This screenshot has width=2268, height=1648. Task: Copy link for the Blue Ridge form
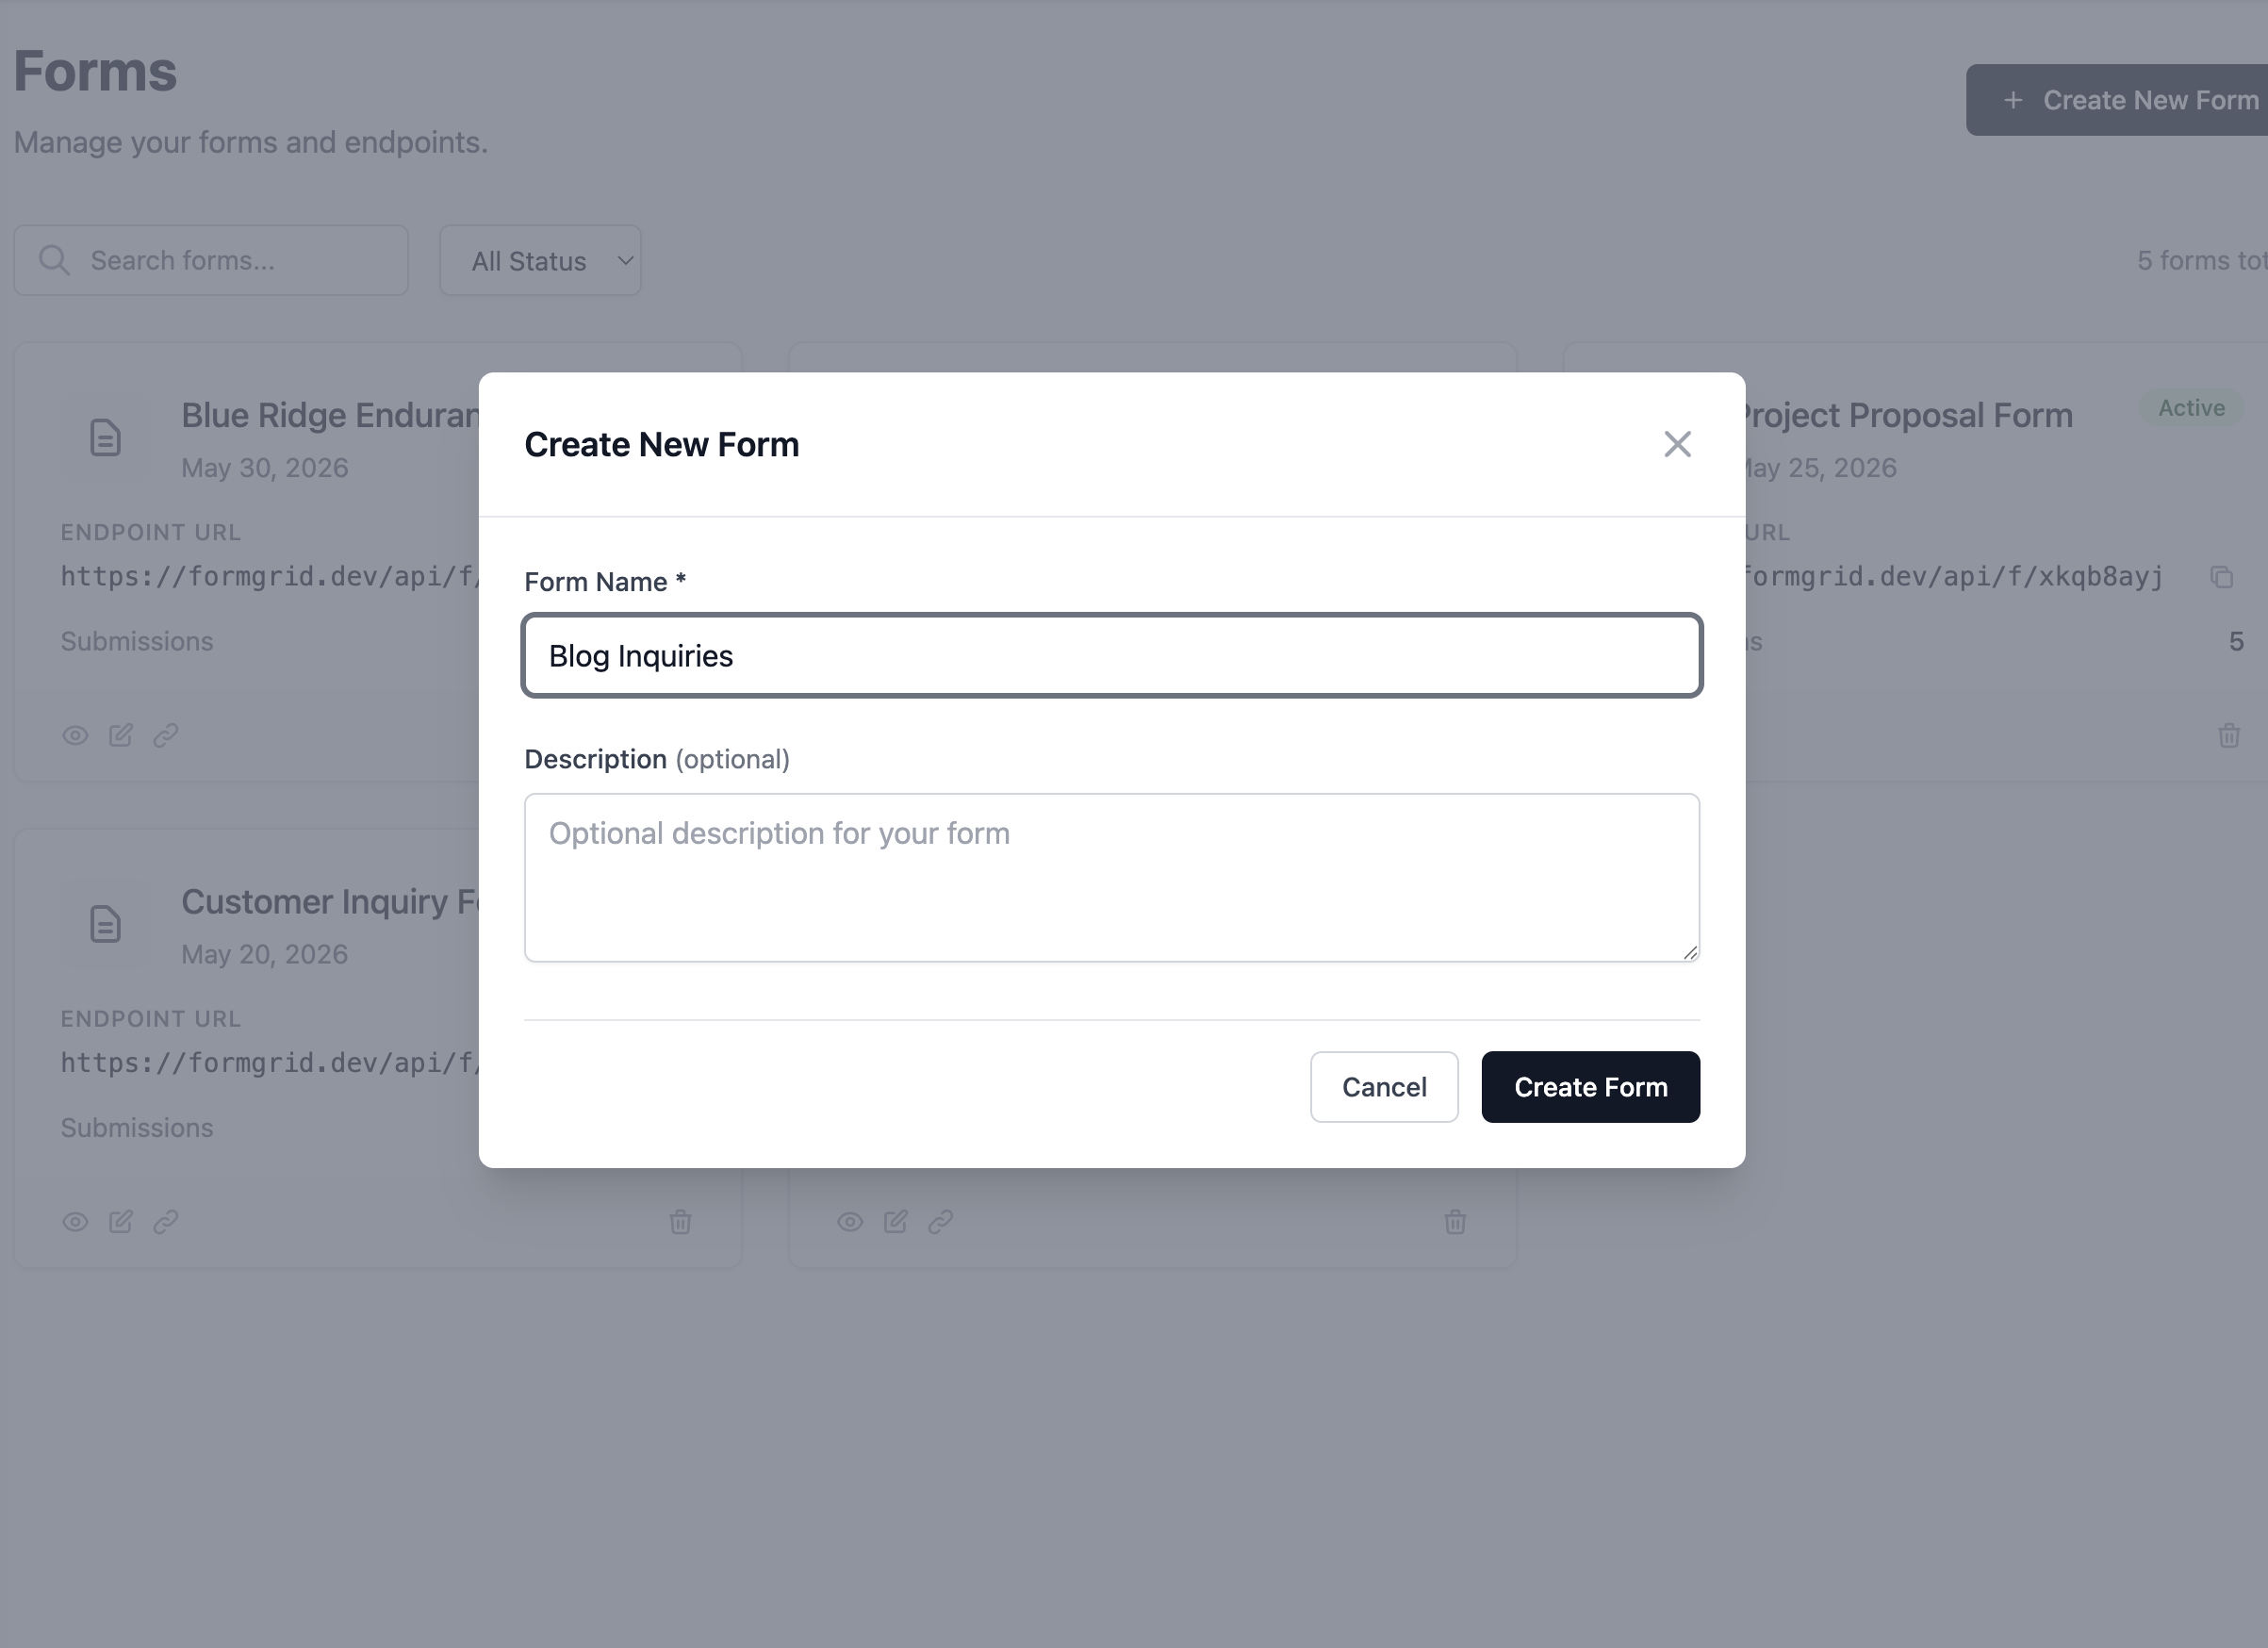(x=166, y=736)
